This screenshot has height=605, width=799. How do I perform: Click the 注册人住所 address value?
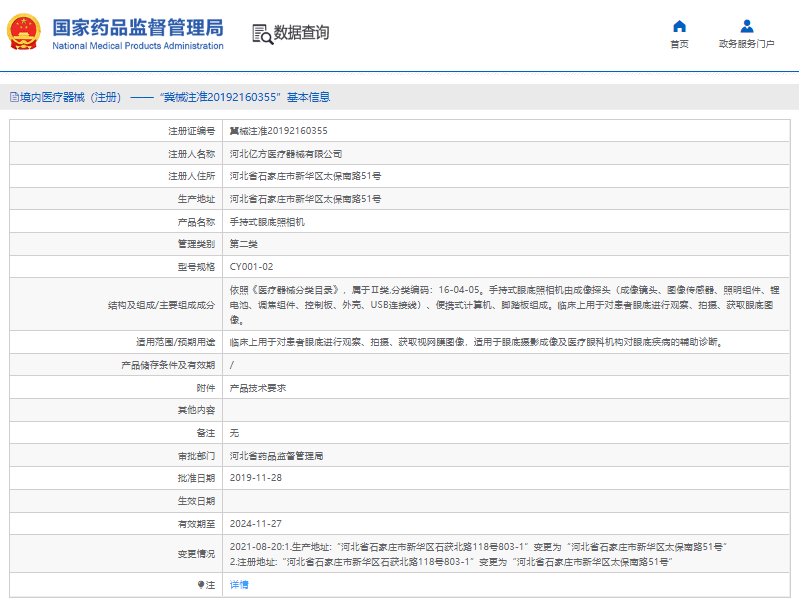coord(305,176)
